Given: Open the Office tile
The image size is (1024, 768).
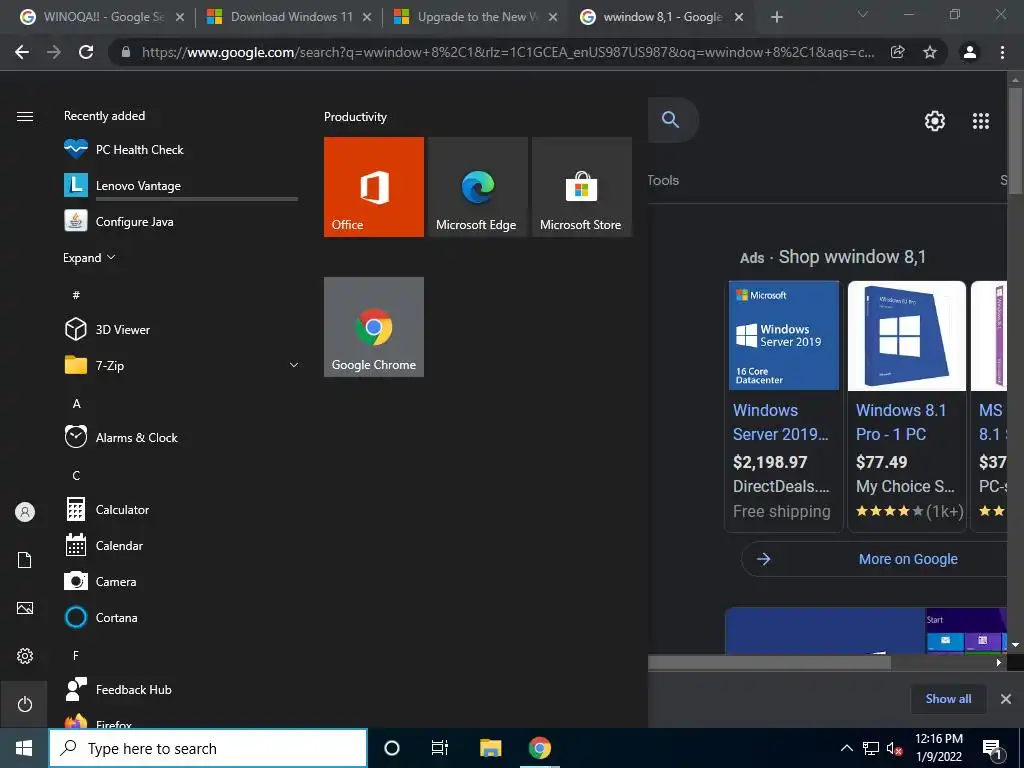Looking at the screenshot, I should point(374,187).
